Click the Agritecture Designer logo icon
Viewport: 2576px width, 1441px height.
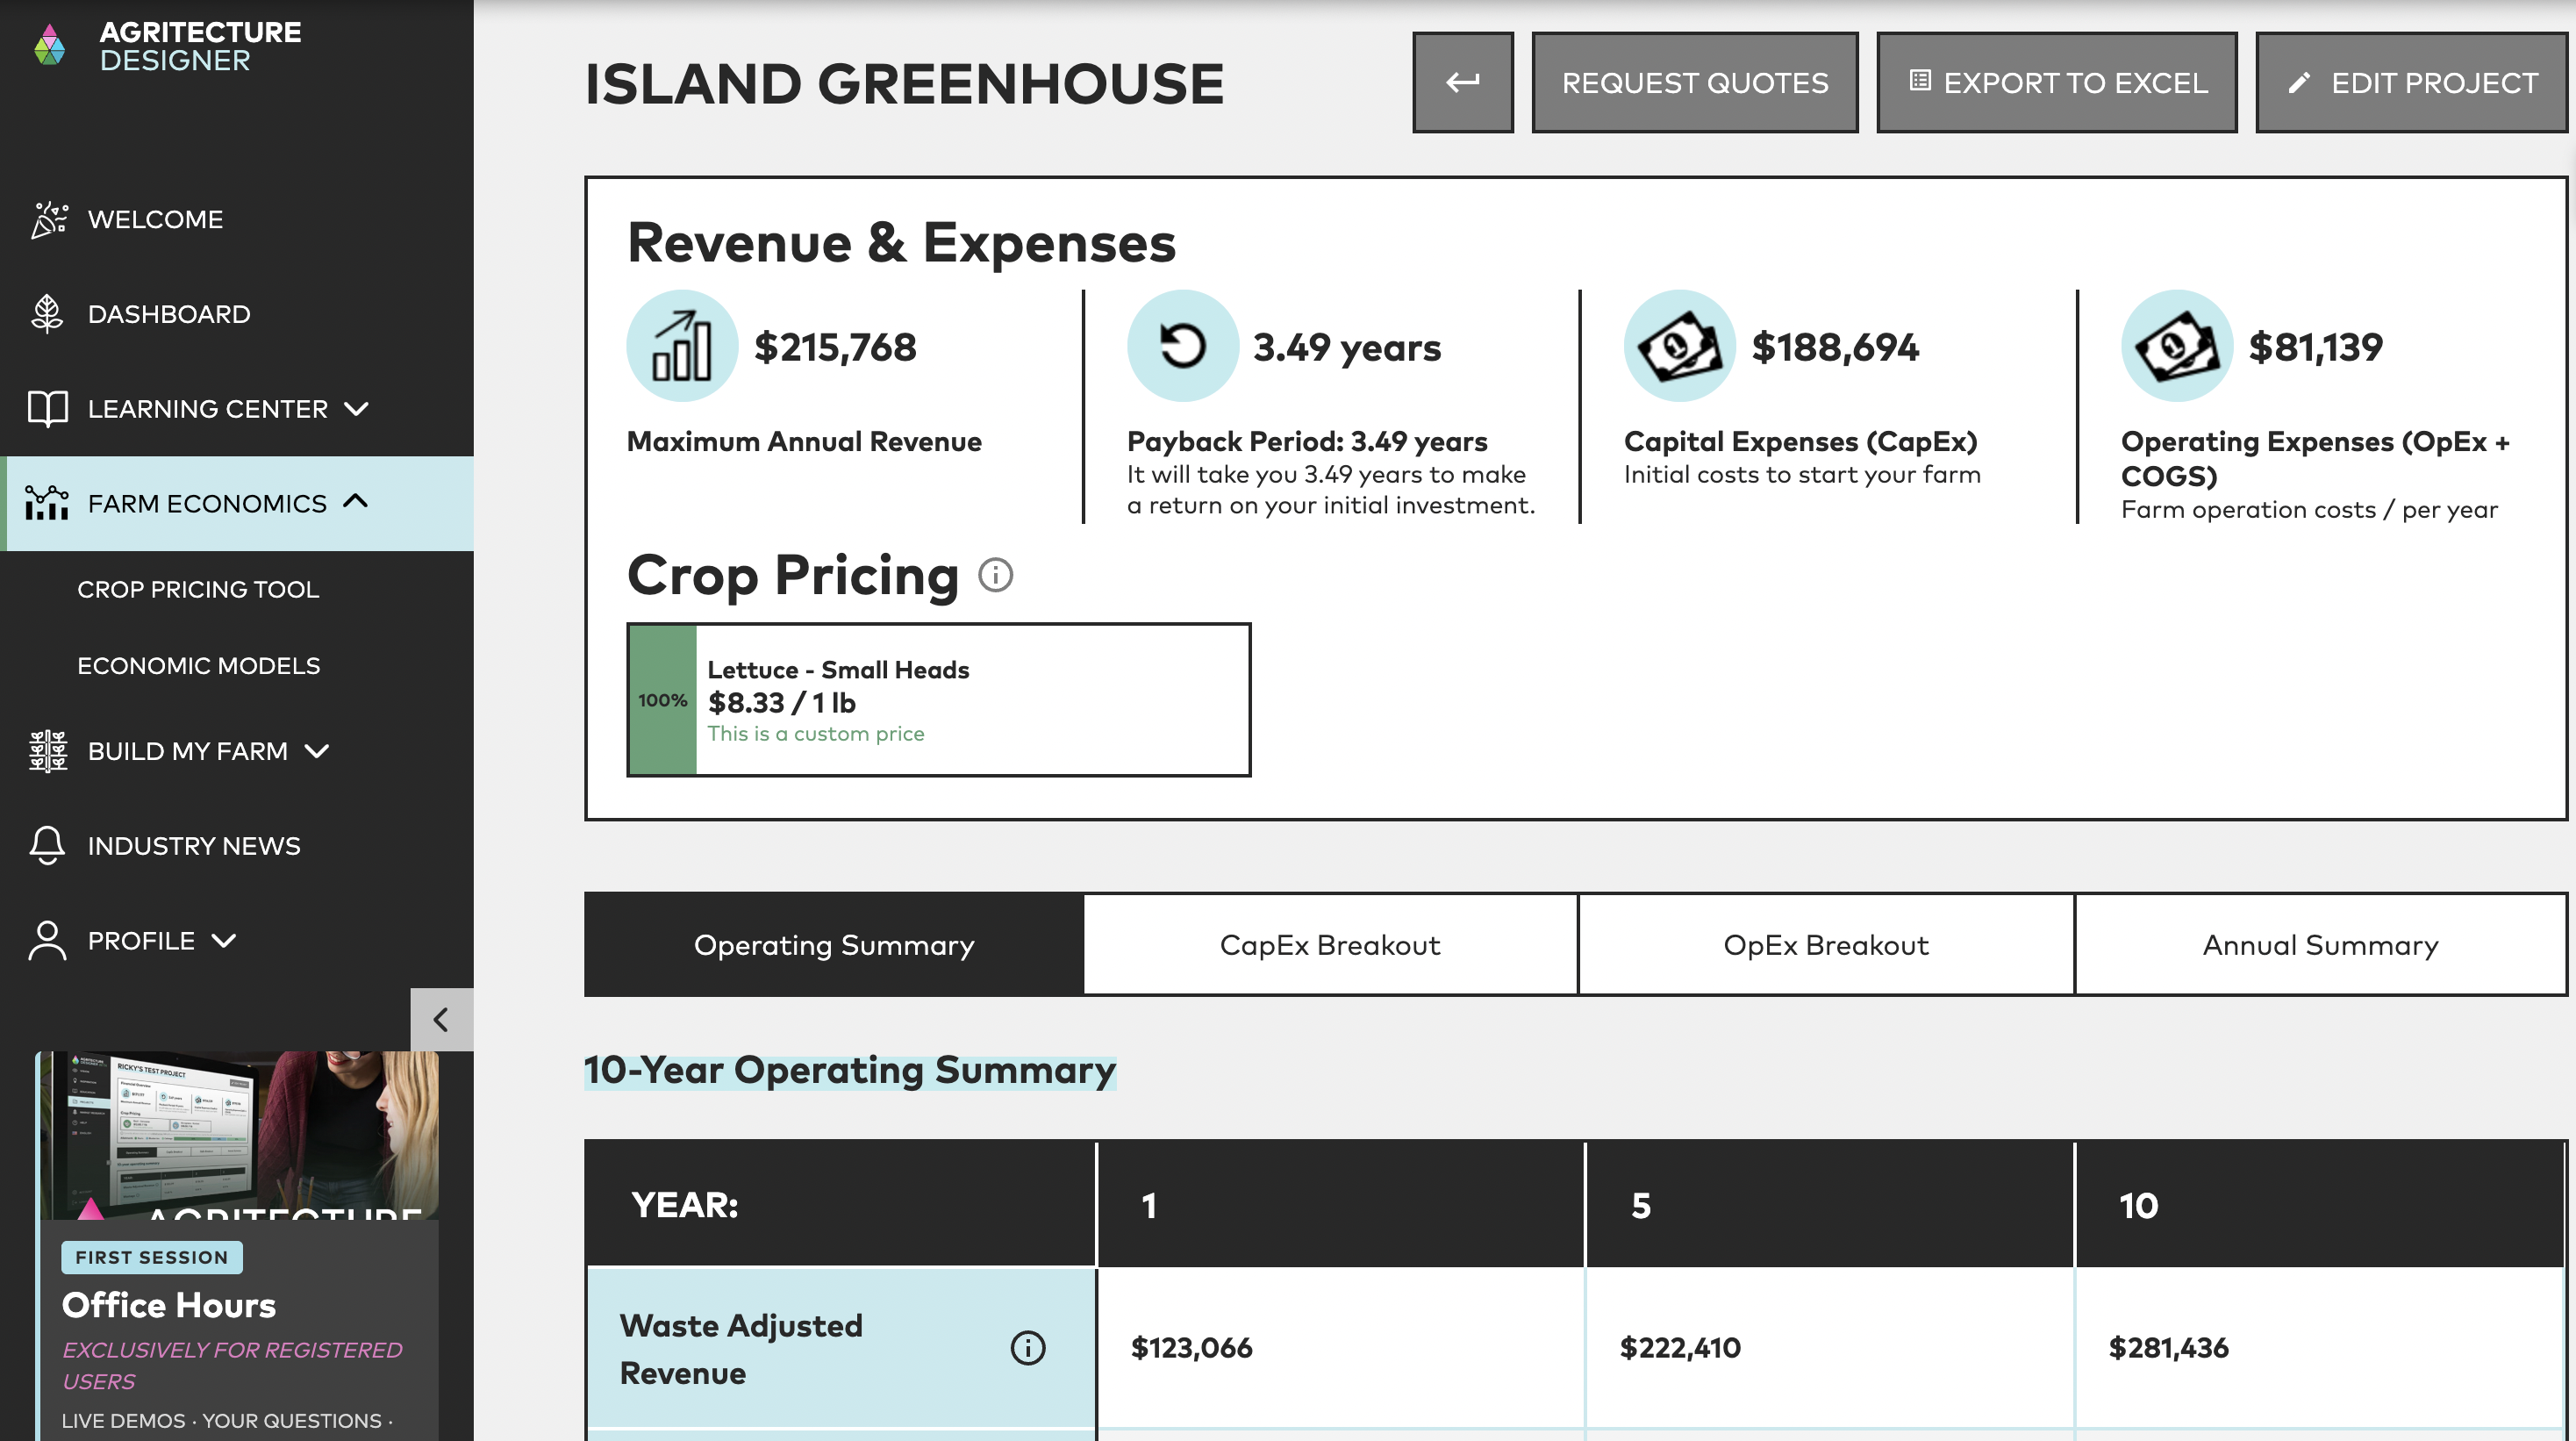pos(49,46)
